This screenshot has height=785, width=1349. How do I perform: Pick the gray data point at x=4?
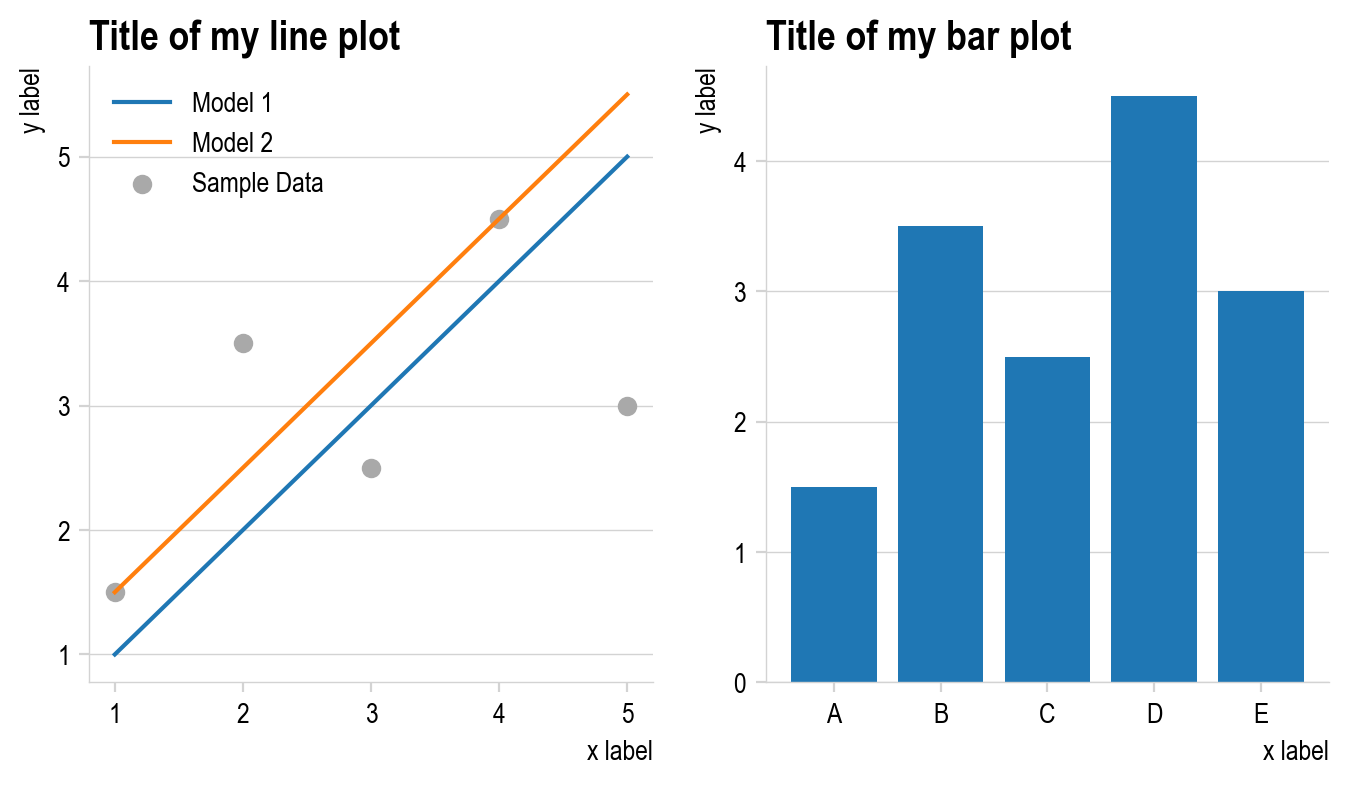499,219
